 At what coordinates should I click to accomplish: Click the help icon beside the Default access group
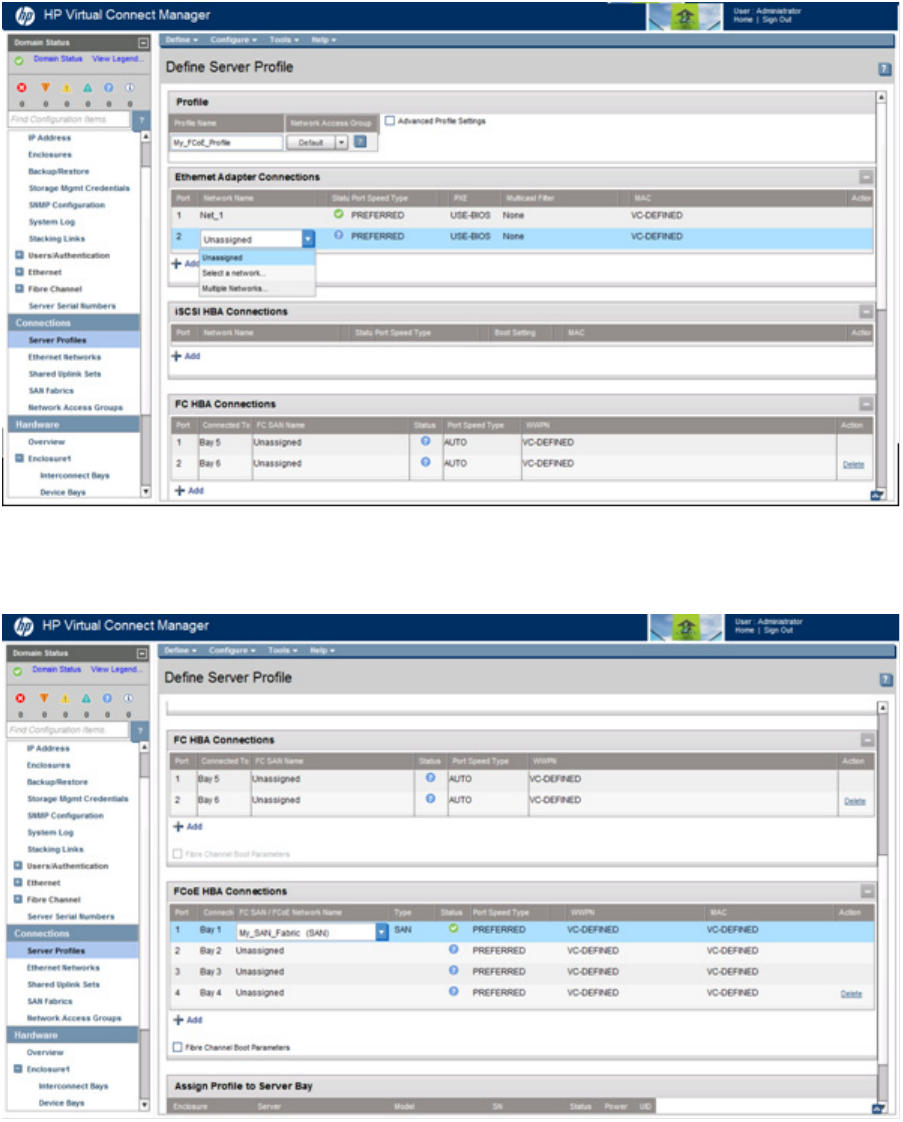coord(360,142)
